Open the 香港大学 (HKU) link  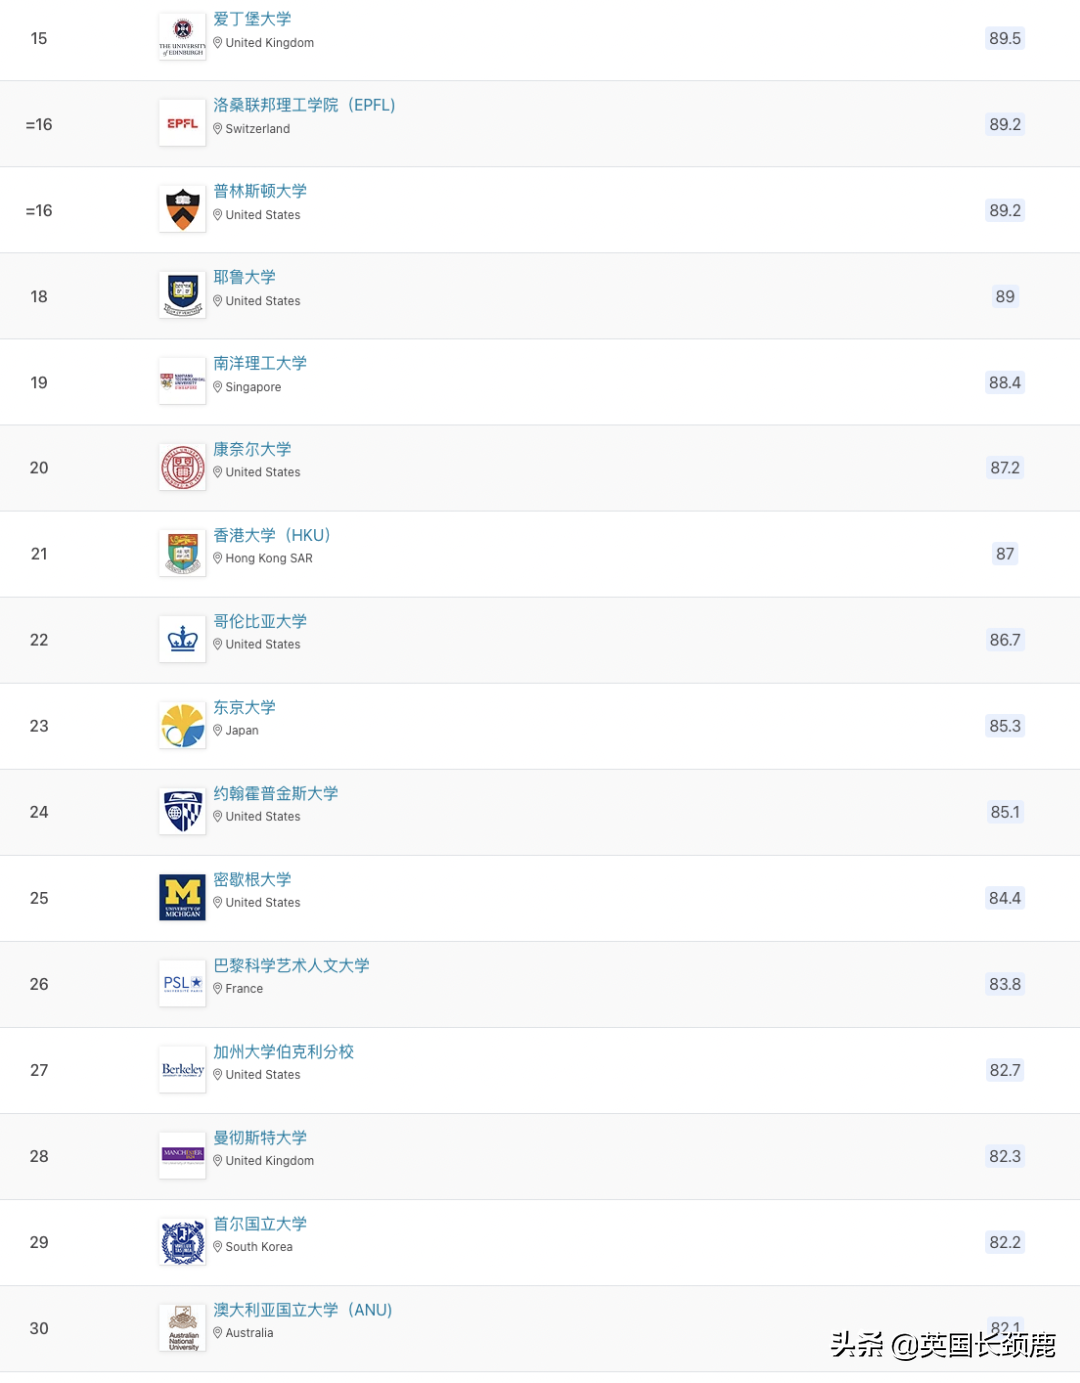271,535
